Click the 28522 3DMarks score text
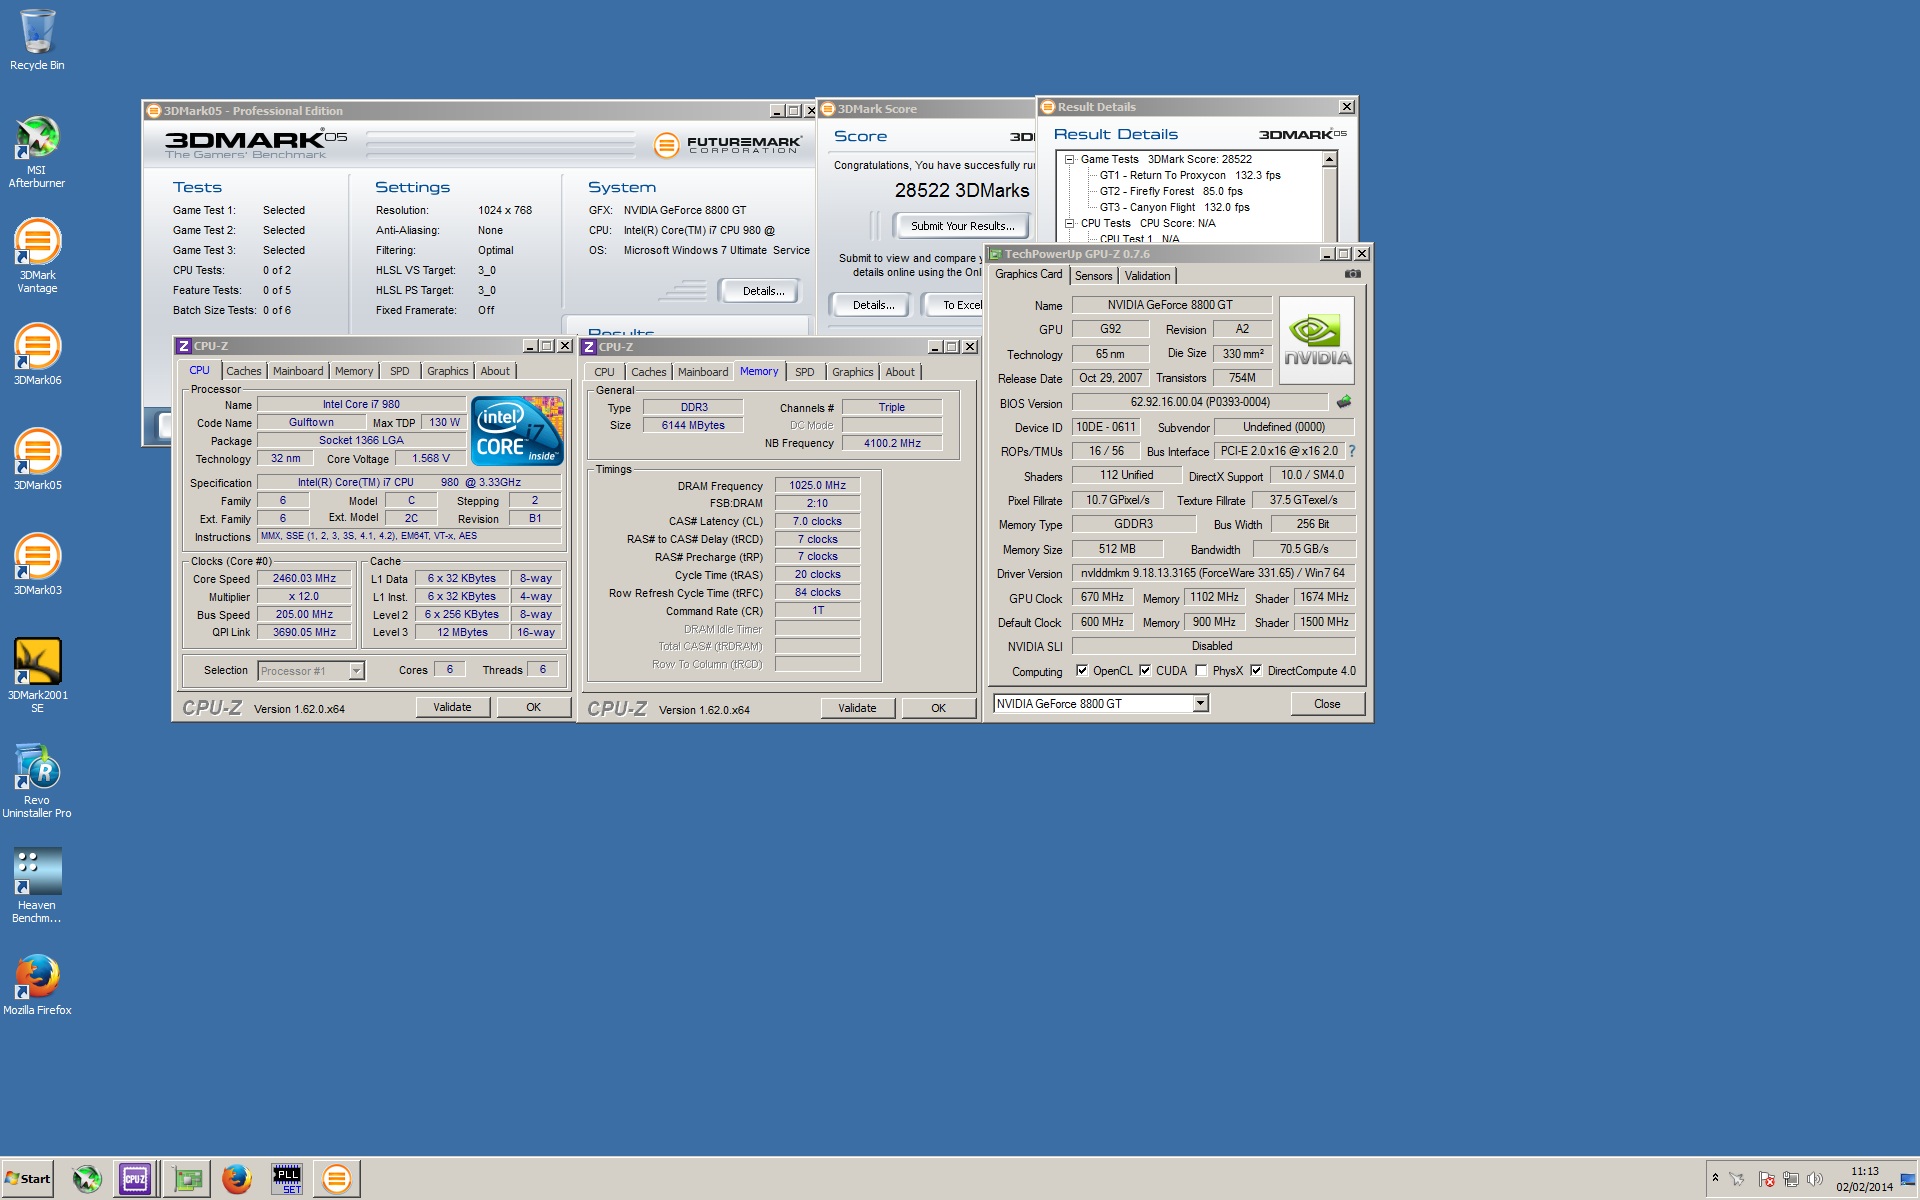The width and height of the screenshot is (1920, 1200). (x=961, y=190)
